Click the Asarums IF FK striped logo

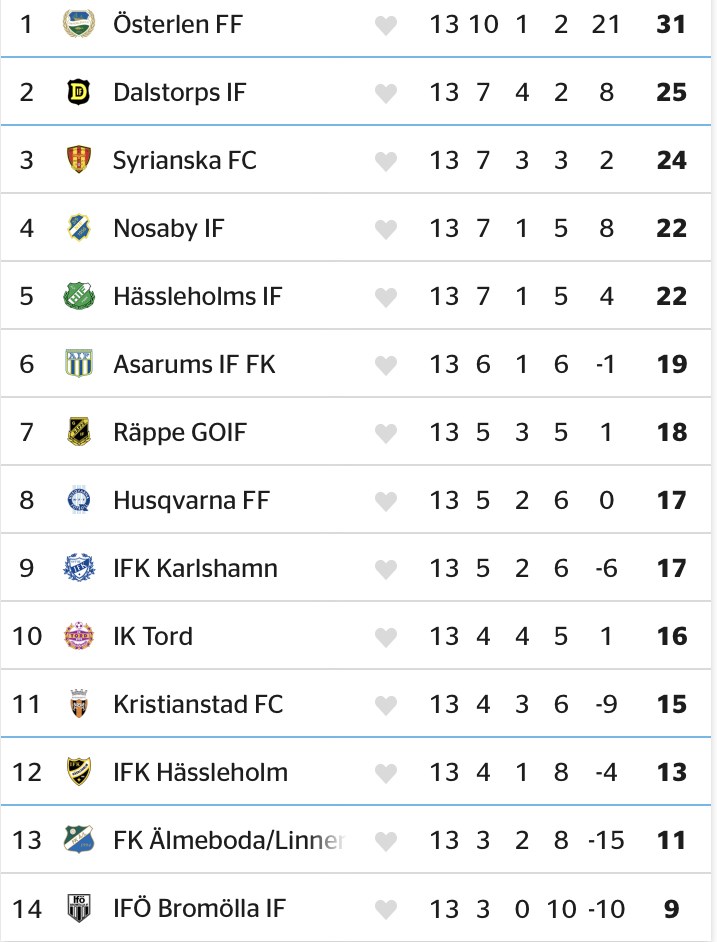click(x=77, y=364)
